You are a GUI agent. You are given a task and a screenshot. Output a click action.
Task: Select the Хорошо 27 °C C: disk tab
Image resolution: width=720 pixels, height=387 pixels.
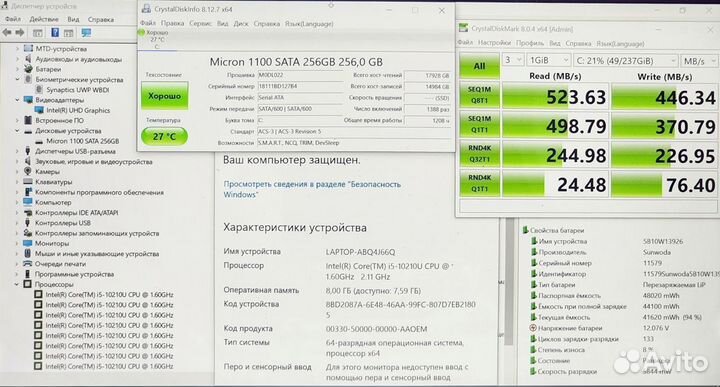click(x=158, y=39)
